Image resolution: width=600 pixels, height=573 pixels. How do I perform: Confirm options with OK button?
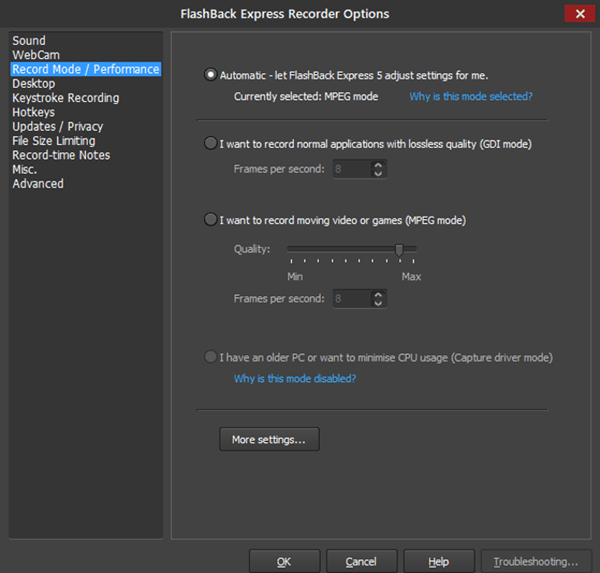tap(284, 562)
